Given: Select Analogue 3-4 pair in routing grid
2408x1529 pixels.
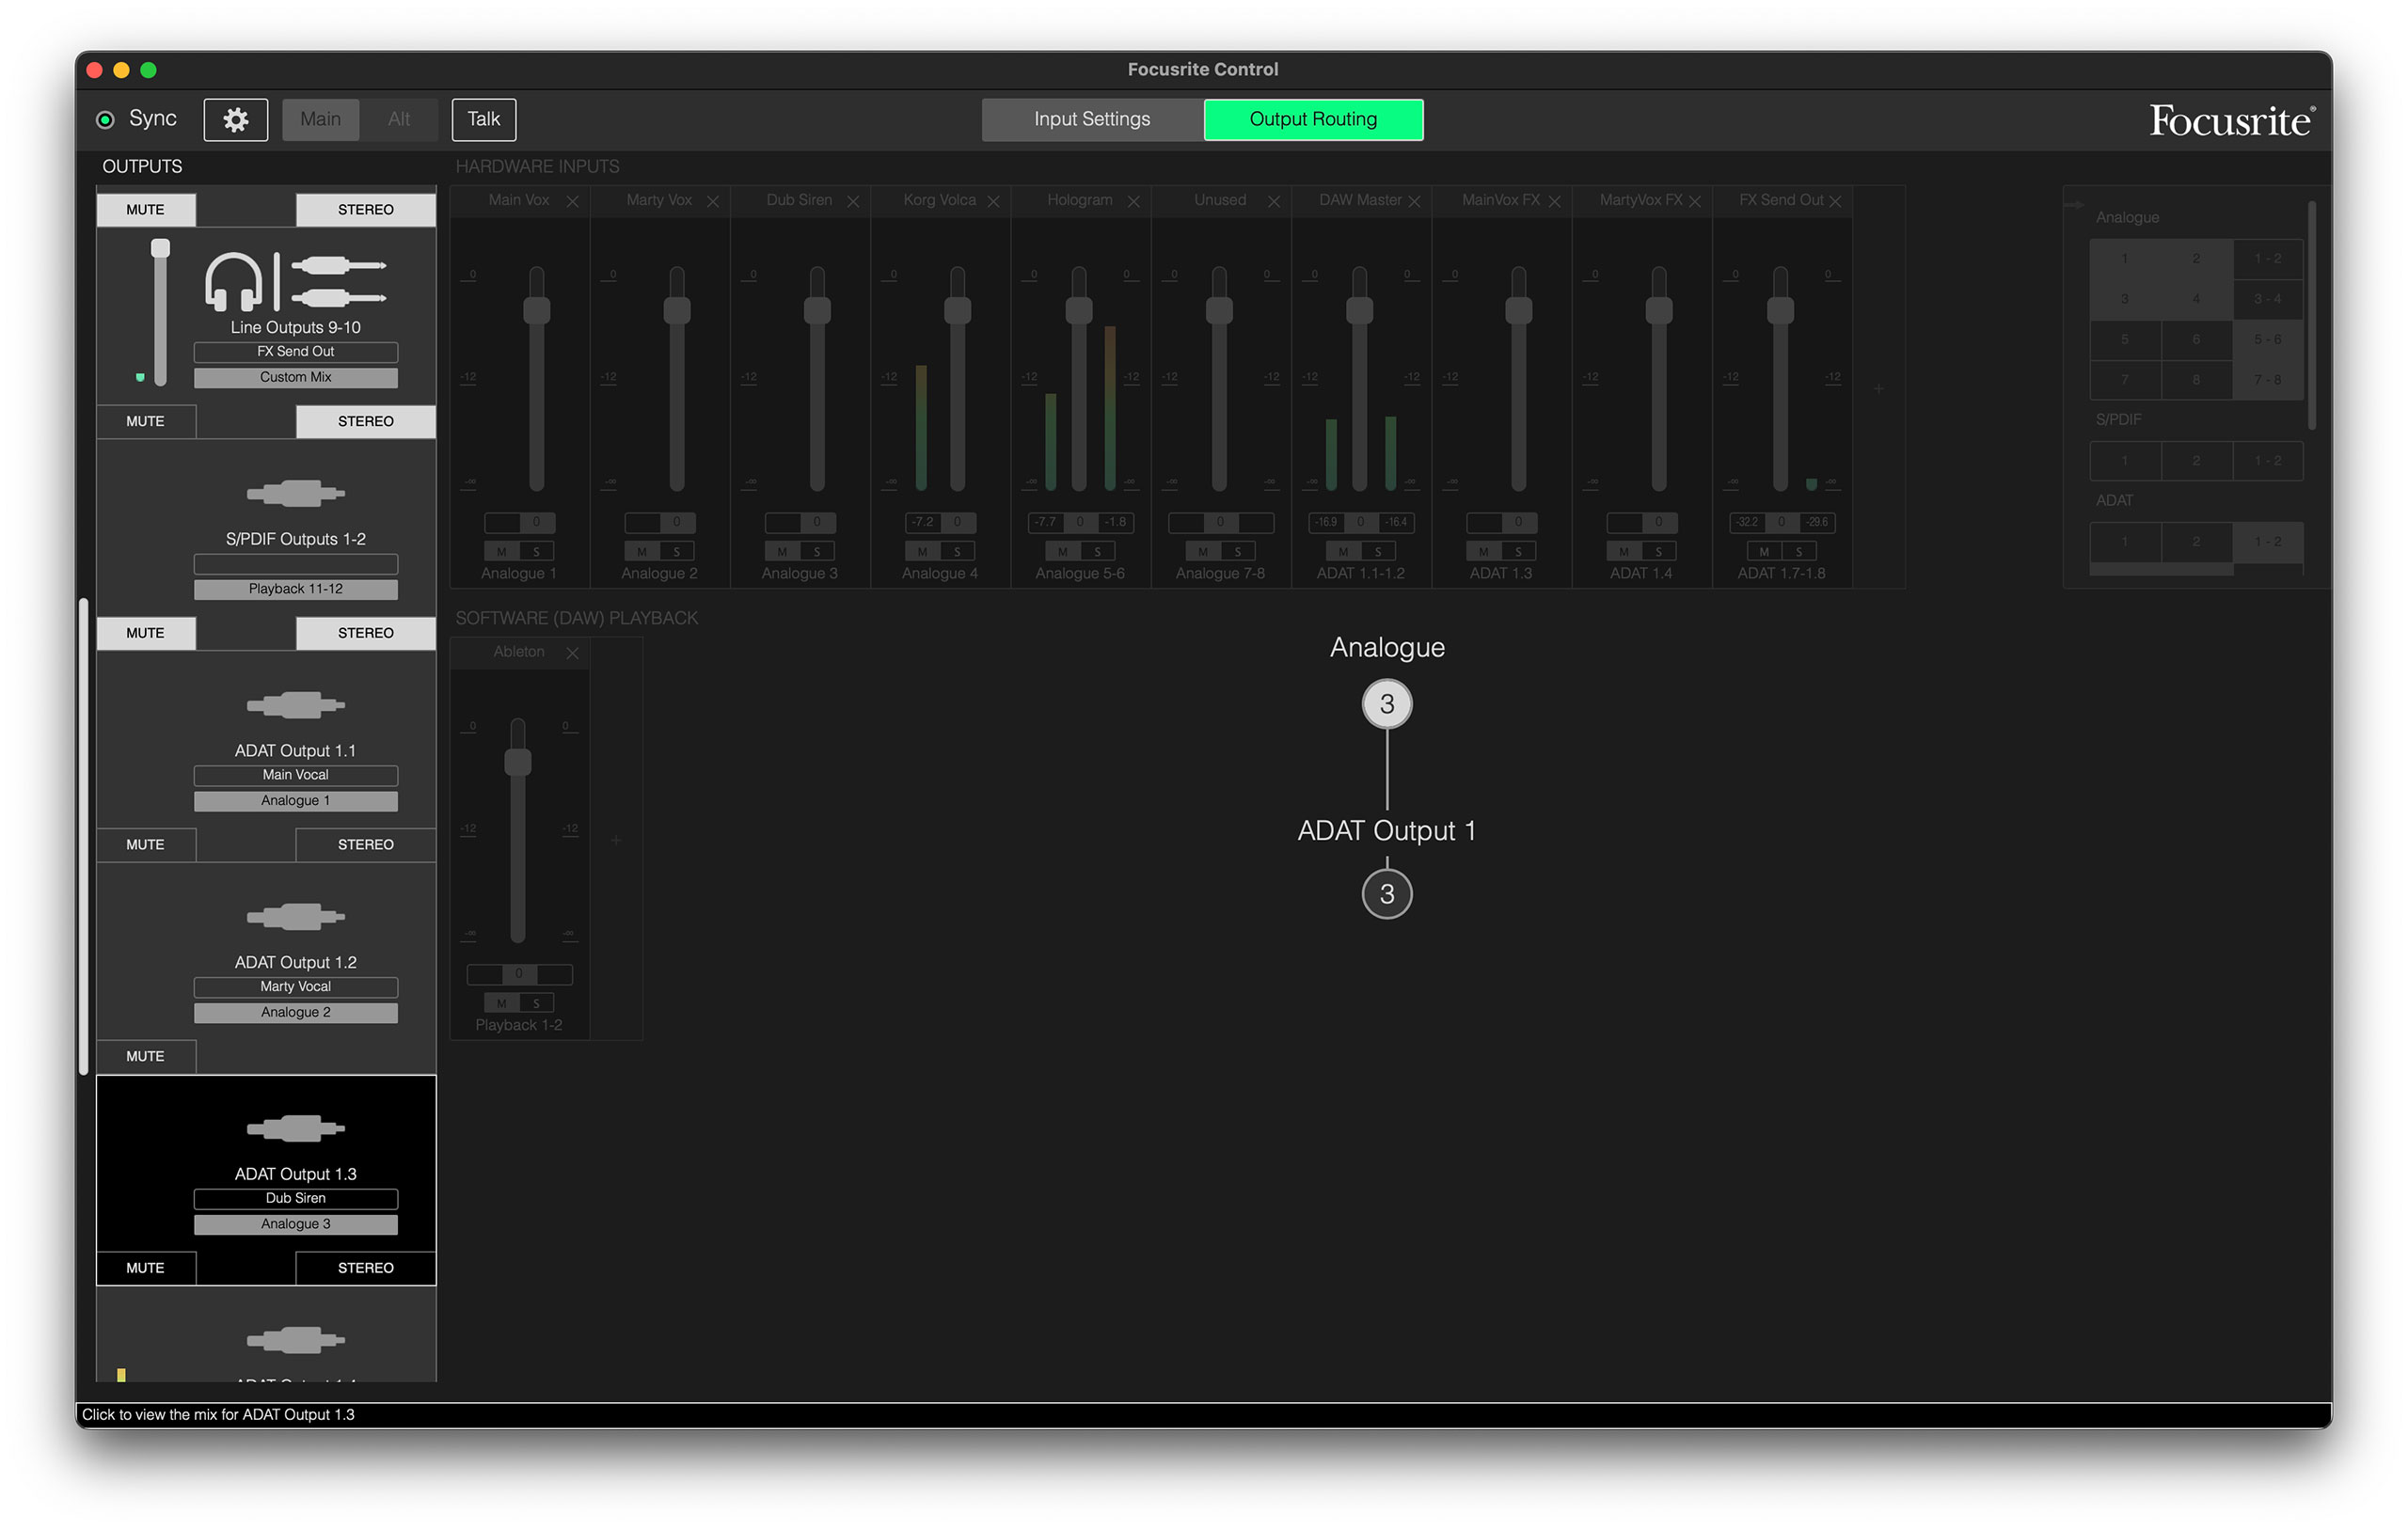Looking at the screenshot, I should (2268, 299).
